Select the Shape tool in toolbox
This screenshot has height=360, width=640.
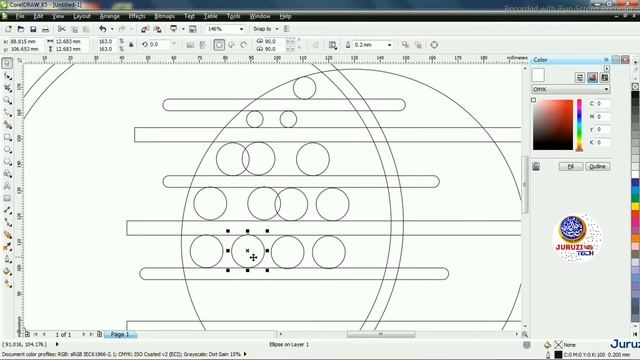tap(7, 76)
